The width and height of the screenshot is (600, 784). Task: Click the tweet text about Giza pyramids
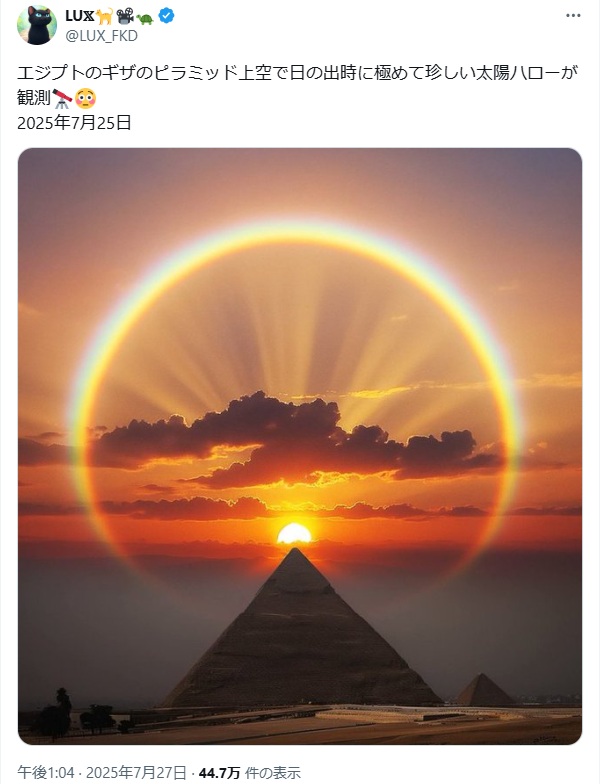[x=298, y=85]
